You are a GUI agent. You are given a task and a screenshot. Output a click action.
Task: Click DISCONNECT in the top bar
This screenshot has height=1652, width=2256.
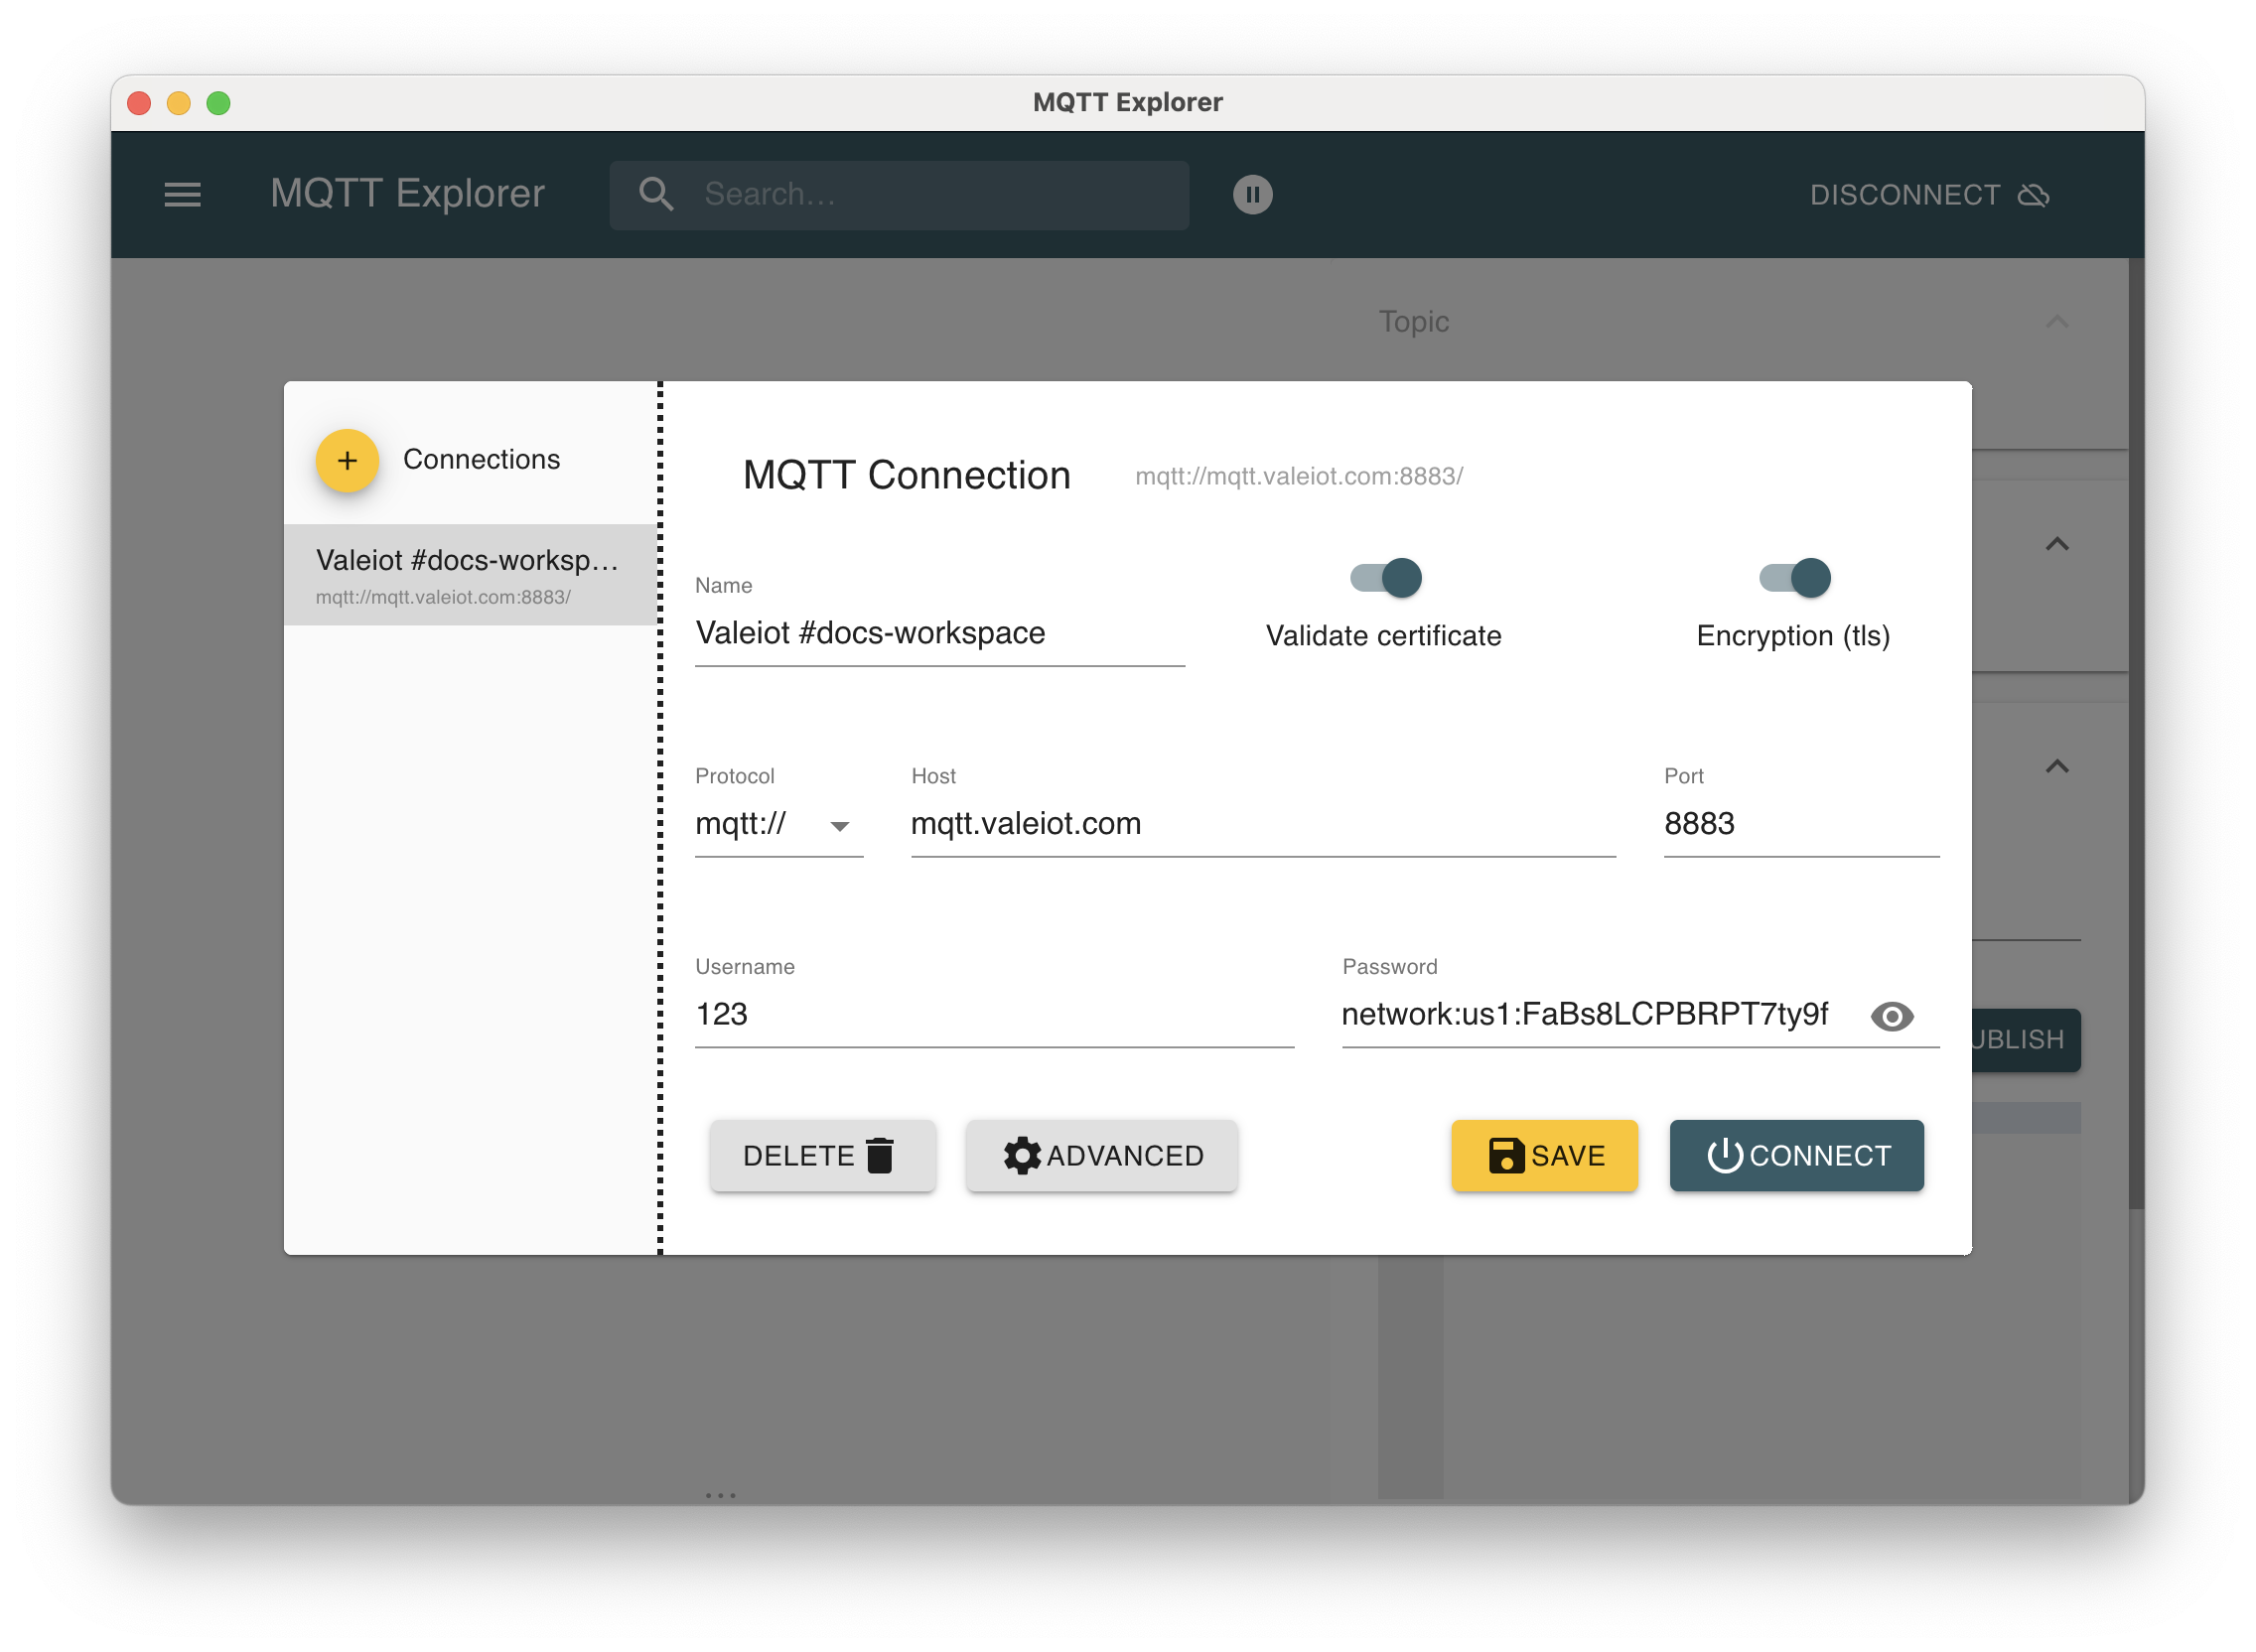(x=1904, y=194)
